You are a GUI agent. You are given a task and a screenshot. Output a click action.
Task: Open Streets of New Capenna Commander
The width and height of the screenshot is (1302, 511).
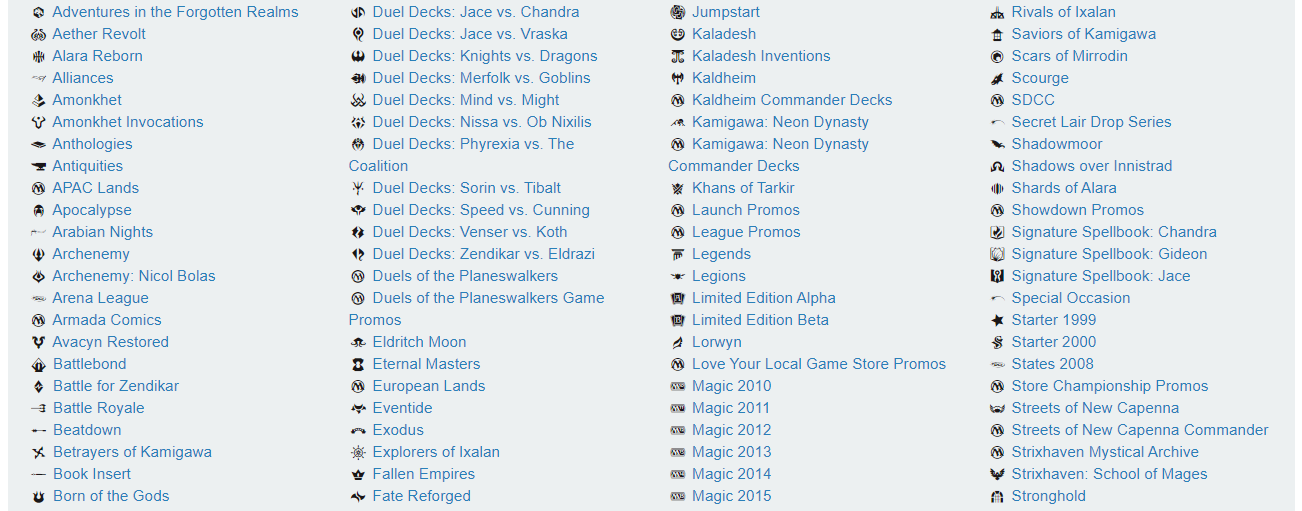pyautogui.click(x=1140, y=430)
